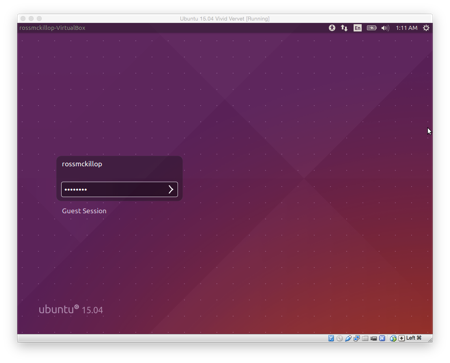This screenshot has width=450, height=363.
Task: Select the rossmckillop user name
Action: coord(82,164)
